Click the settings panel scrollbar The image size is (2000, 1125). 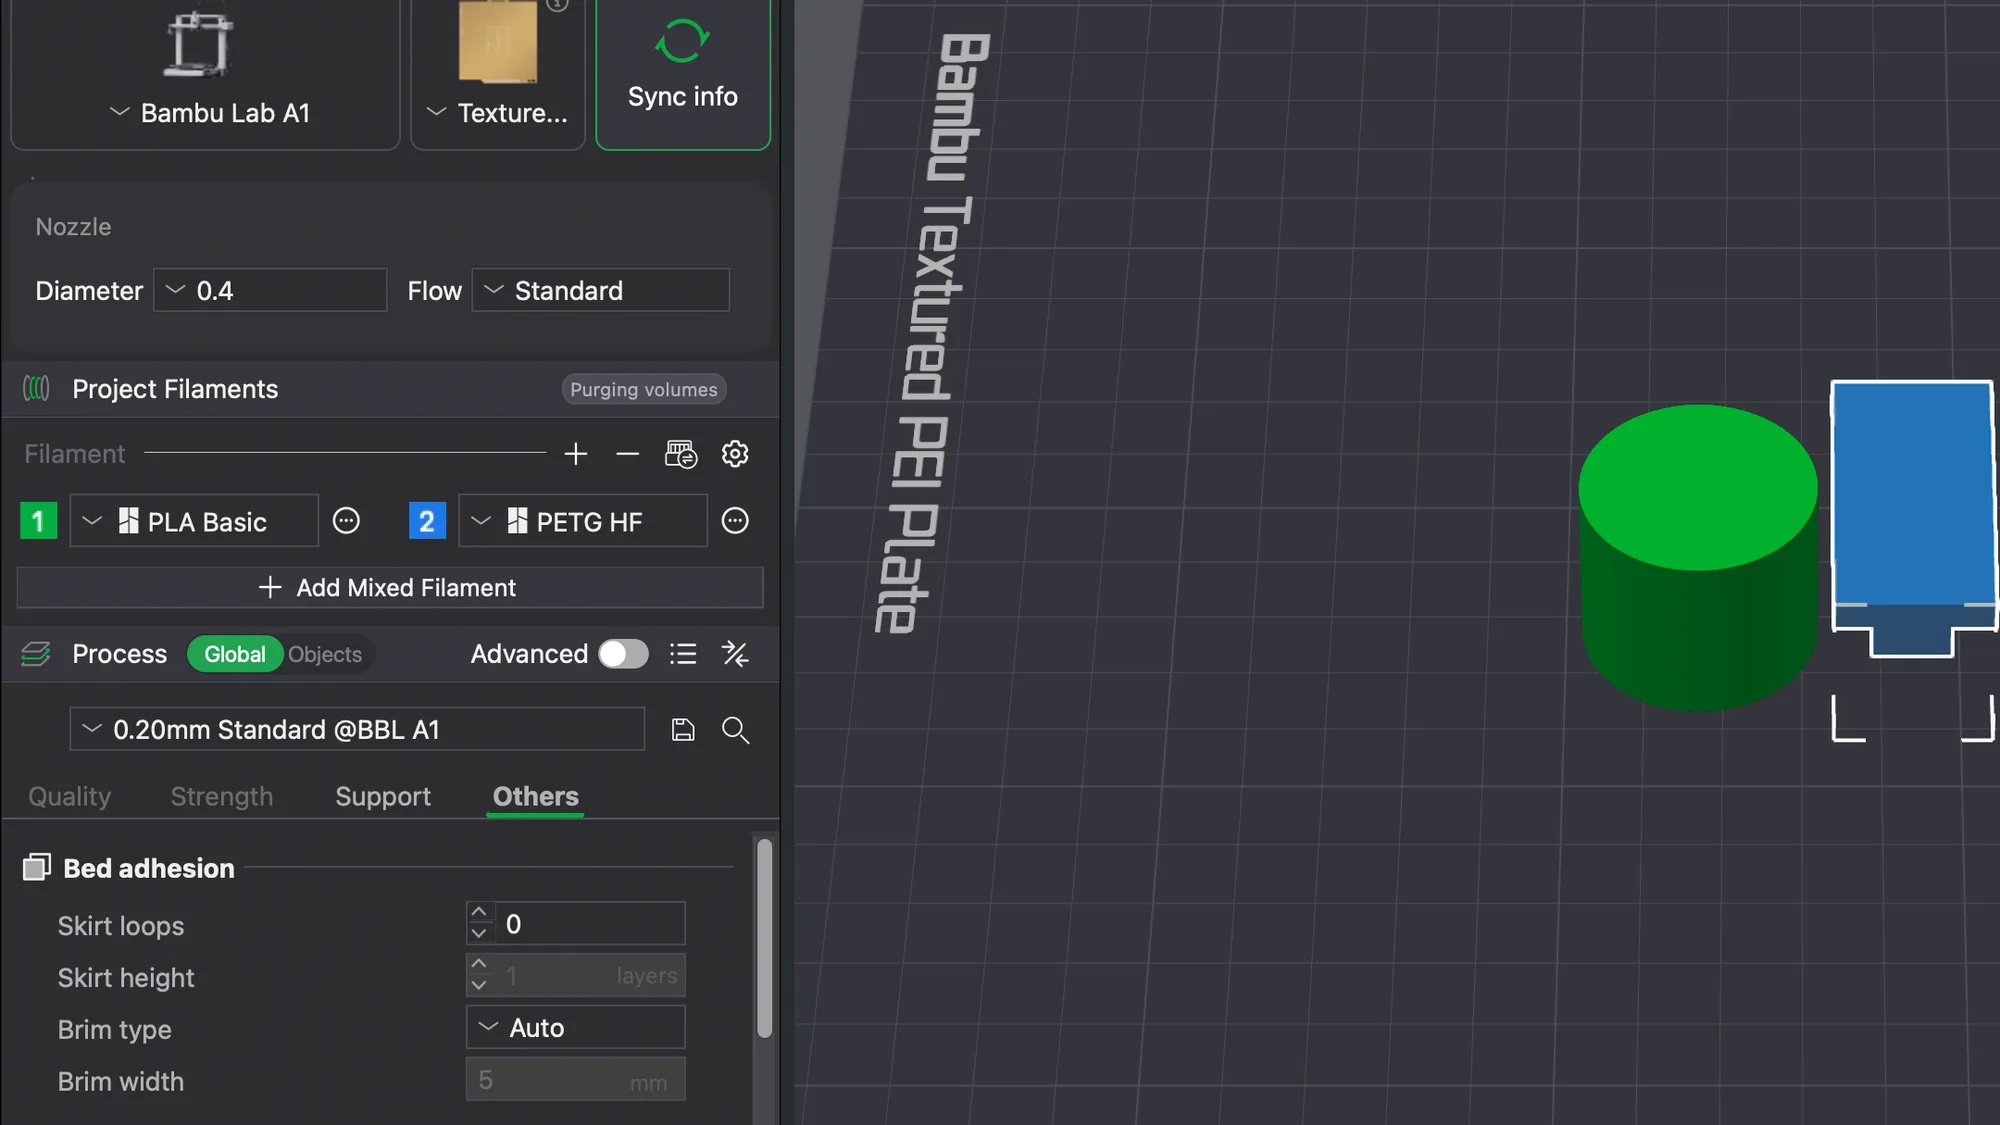[x=765, y=938]
